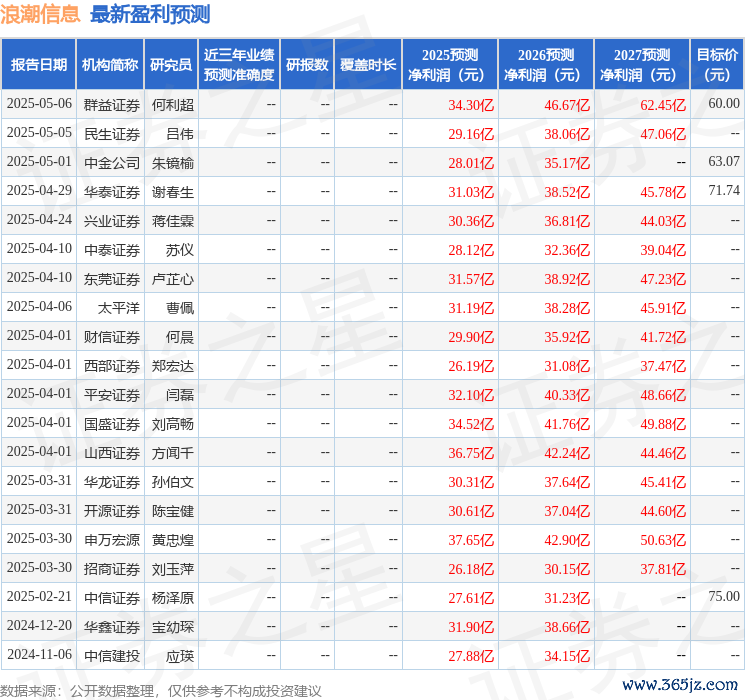
Task: Click the date 2024-11-06
Action: click(39, 654)
